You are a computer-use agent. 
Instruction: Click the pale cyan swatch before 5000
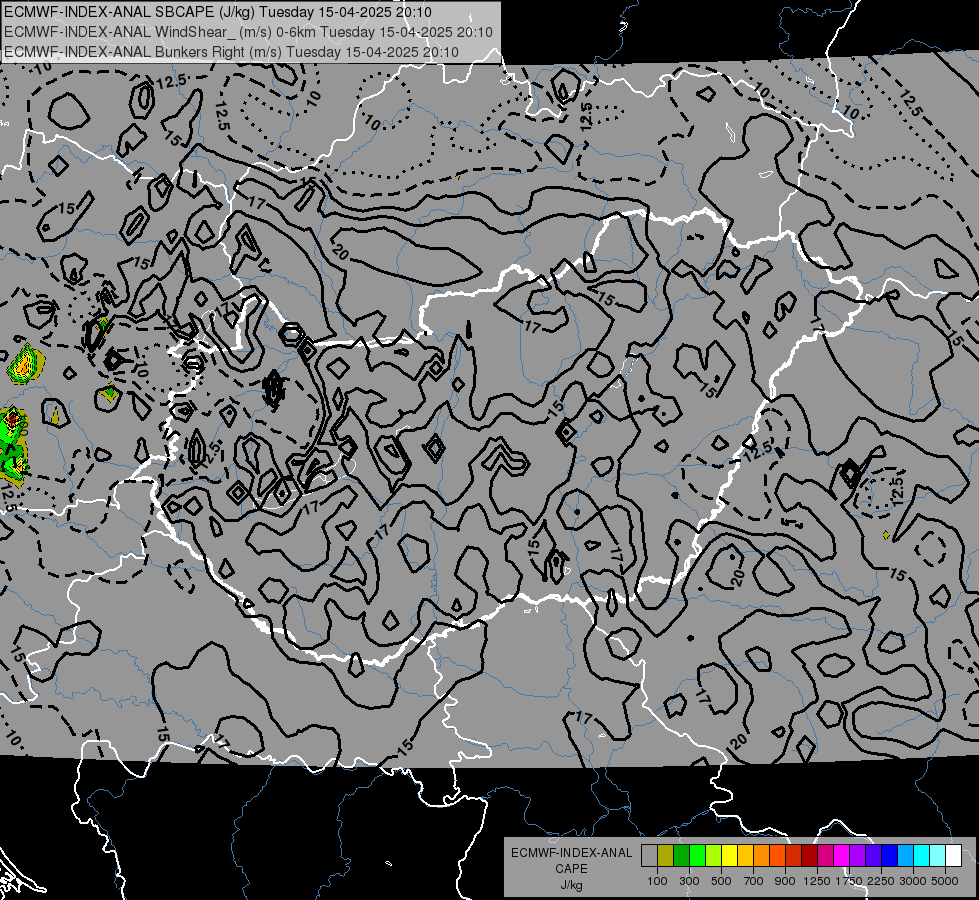[938, 855]
